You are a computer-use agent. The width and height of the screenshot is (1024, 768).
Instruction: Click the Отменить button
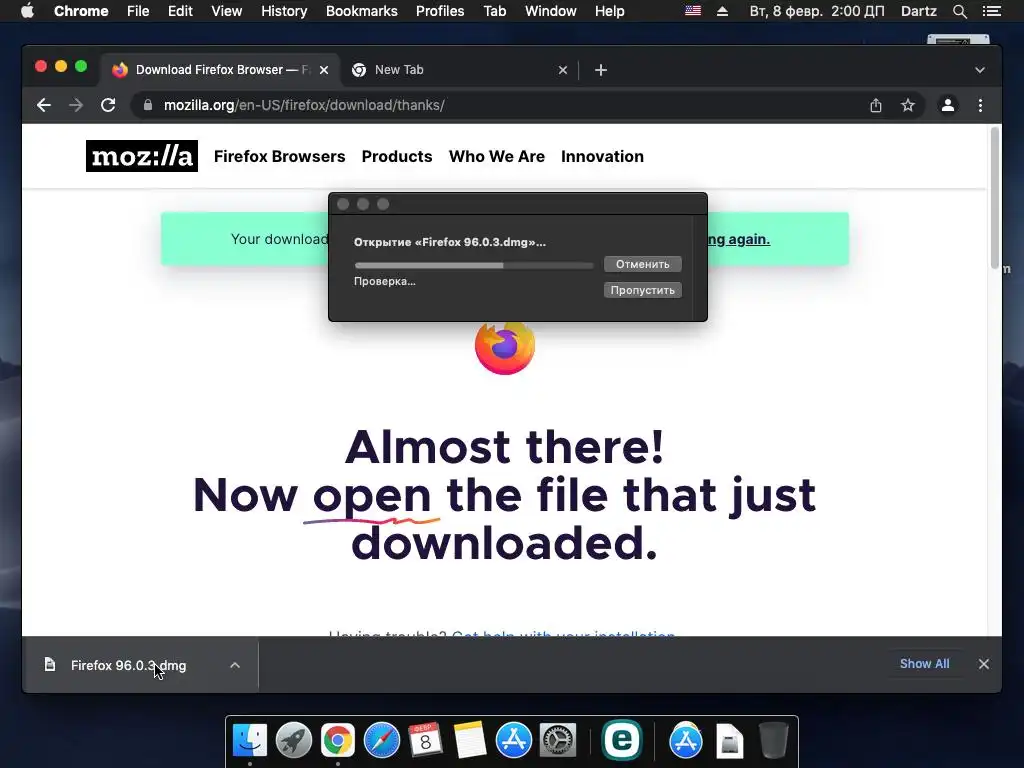(643, 264)
